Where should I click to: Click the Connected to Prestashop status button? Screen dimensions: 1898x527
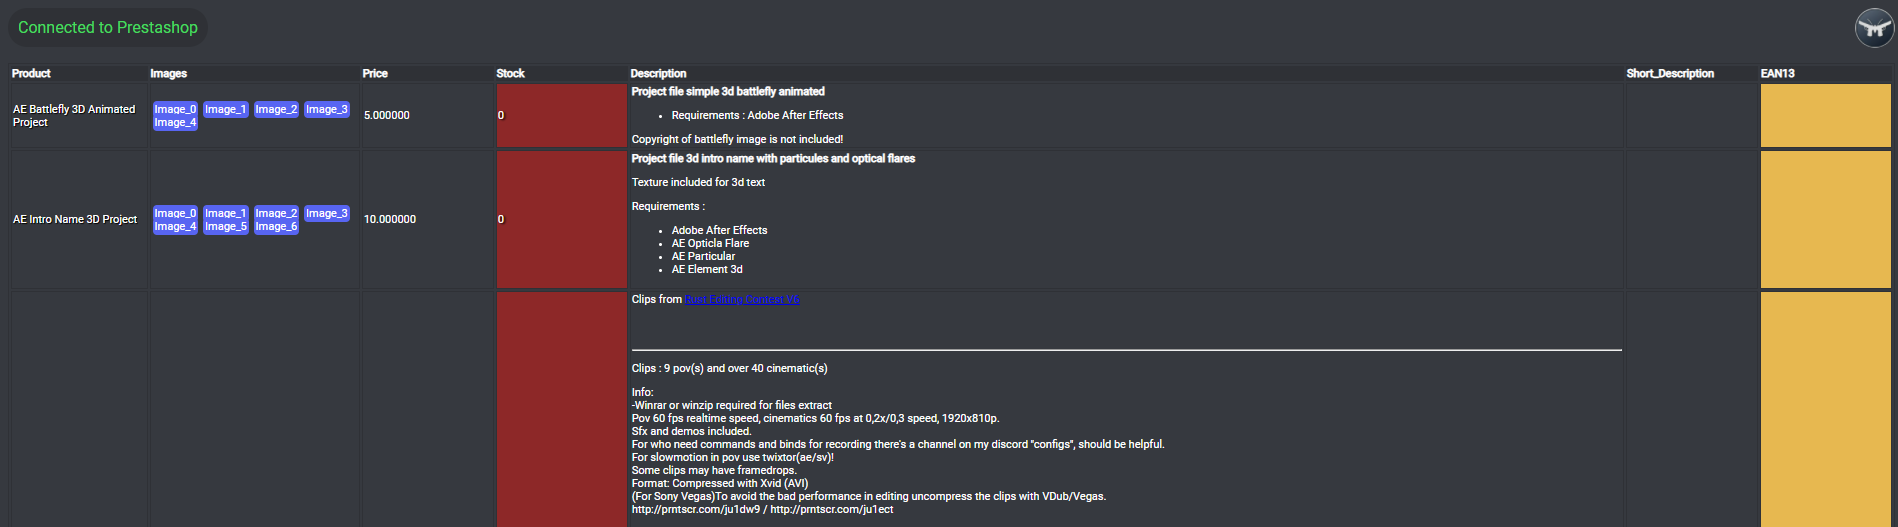(108, 28)
